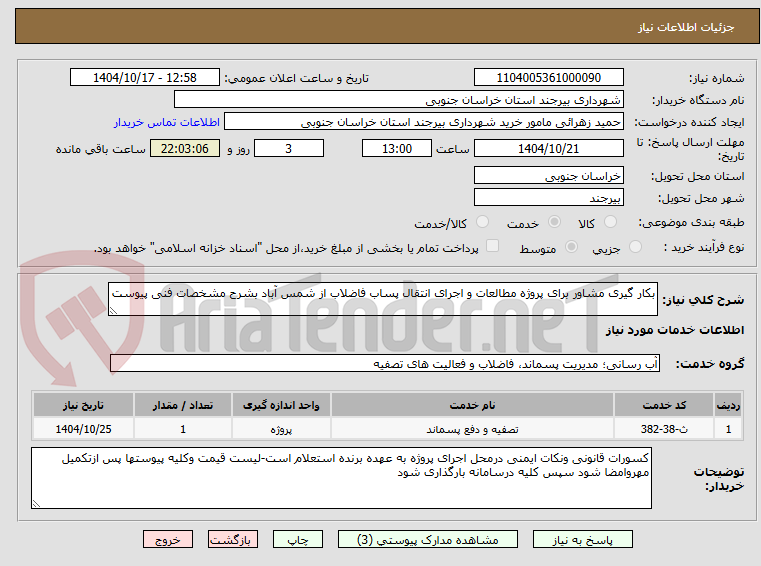Click the خروج exit button
The image size is (761, 566).
(x=167, y=539)
